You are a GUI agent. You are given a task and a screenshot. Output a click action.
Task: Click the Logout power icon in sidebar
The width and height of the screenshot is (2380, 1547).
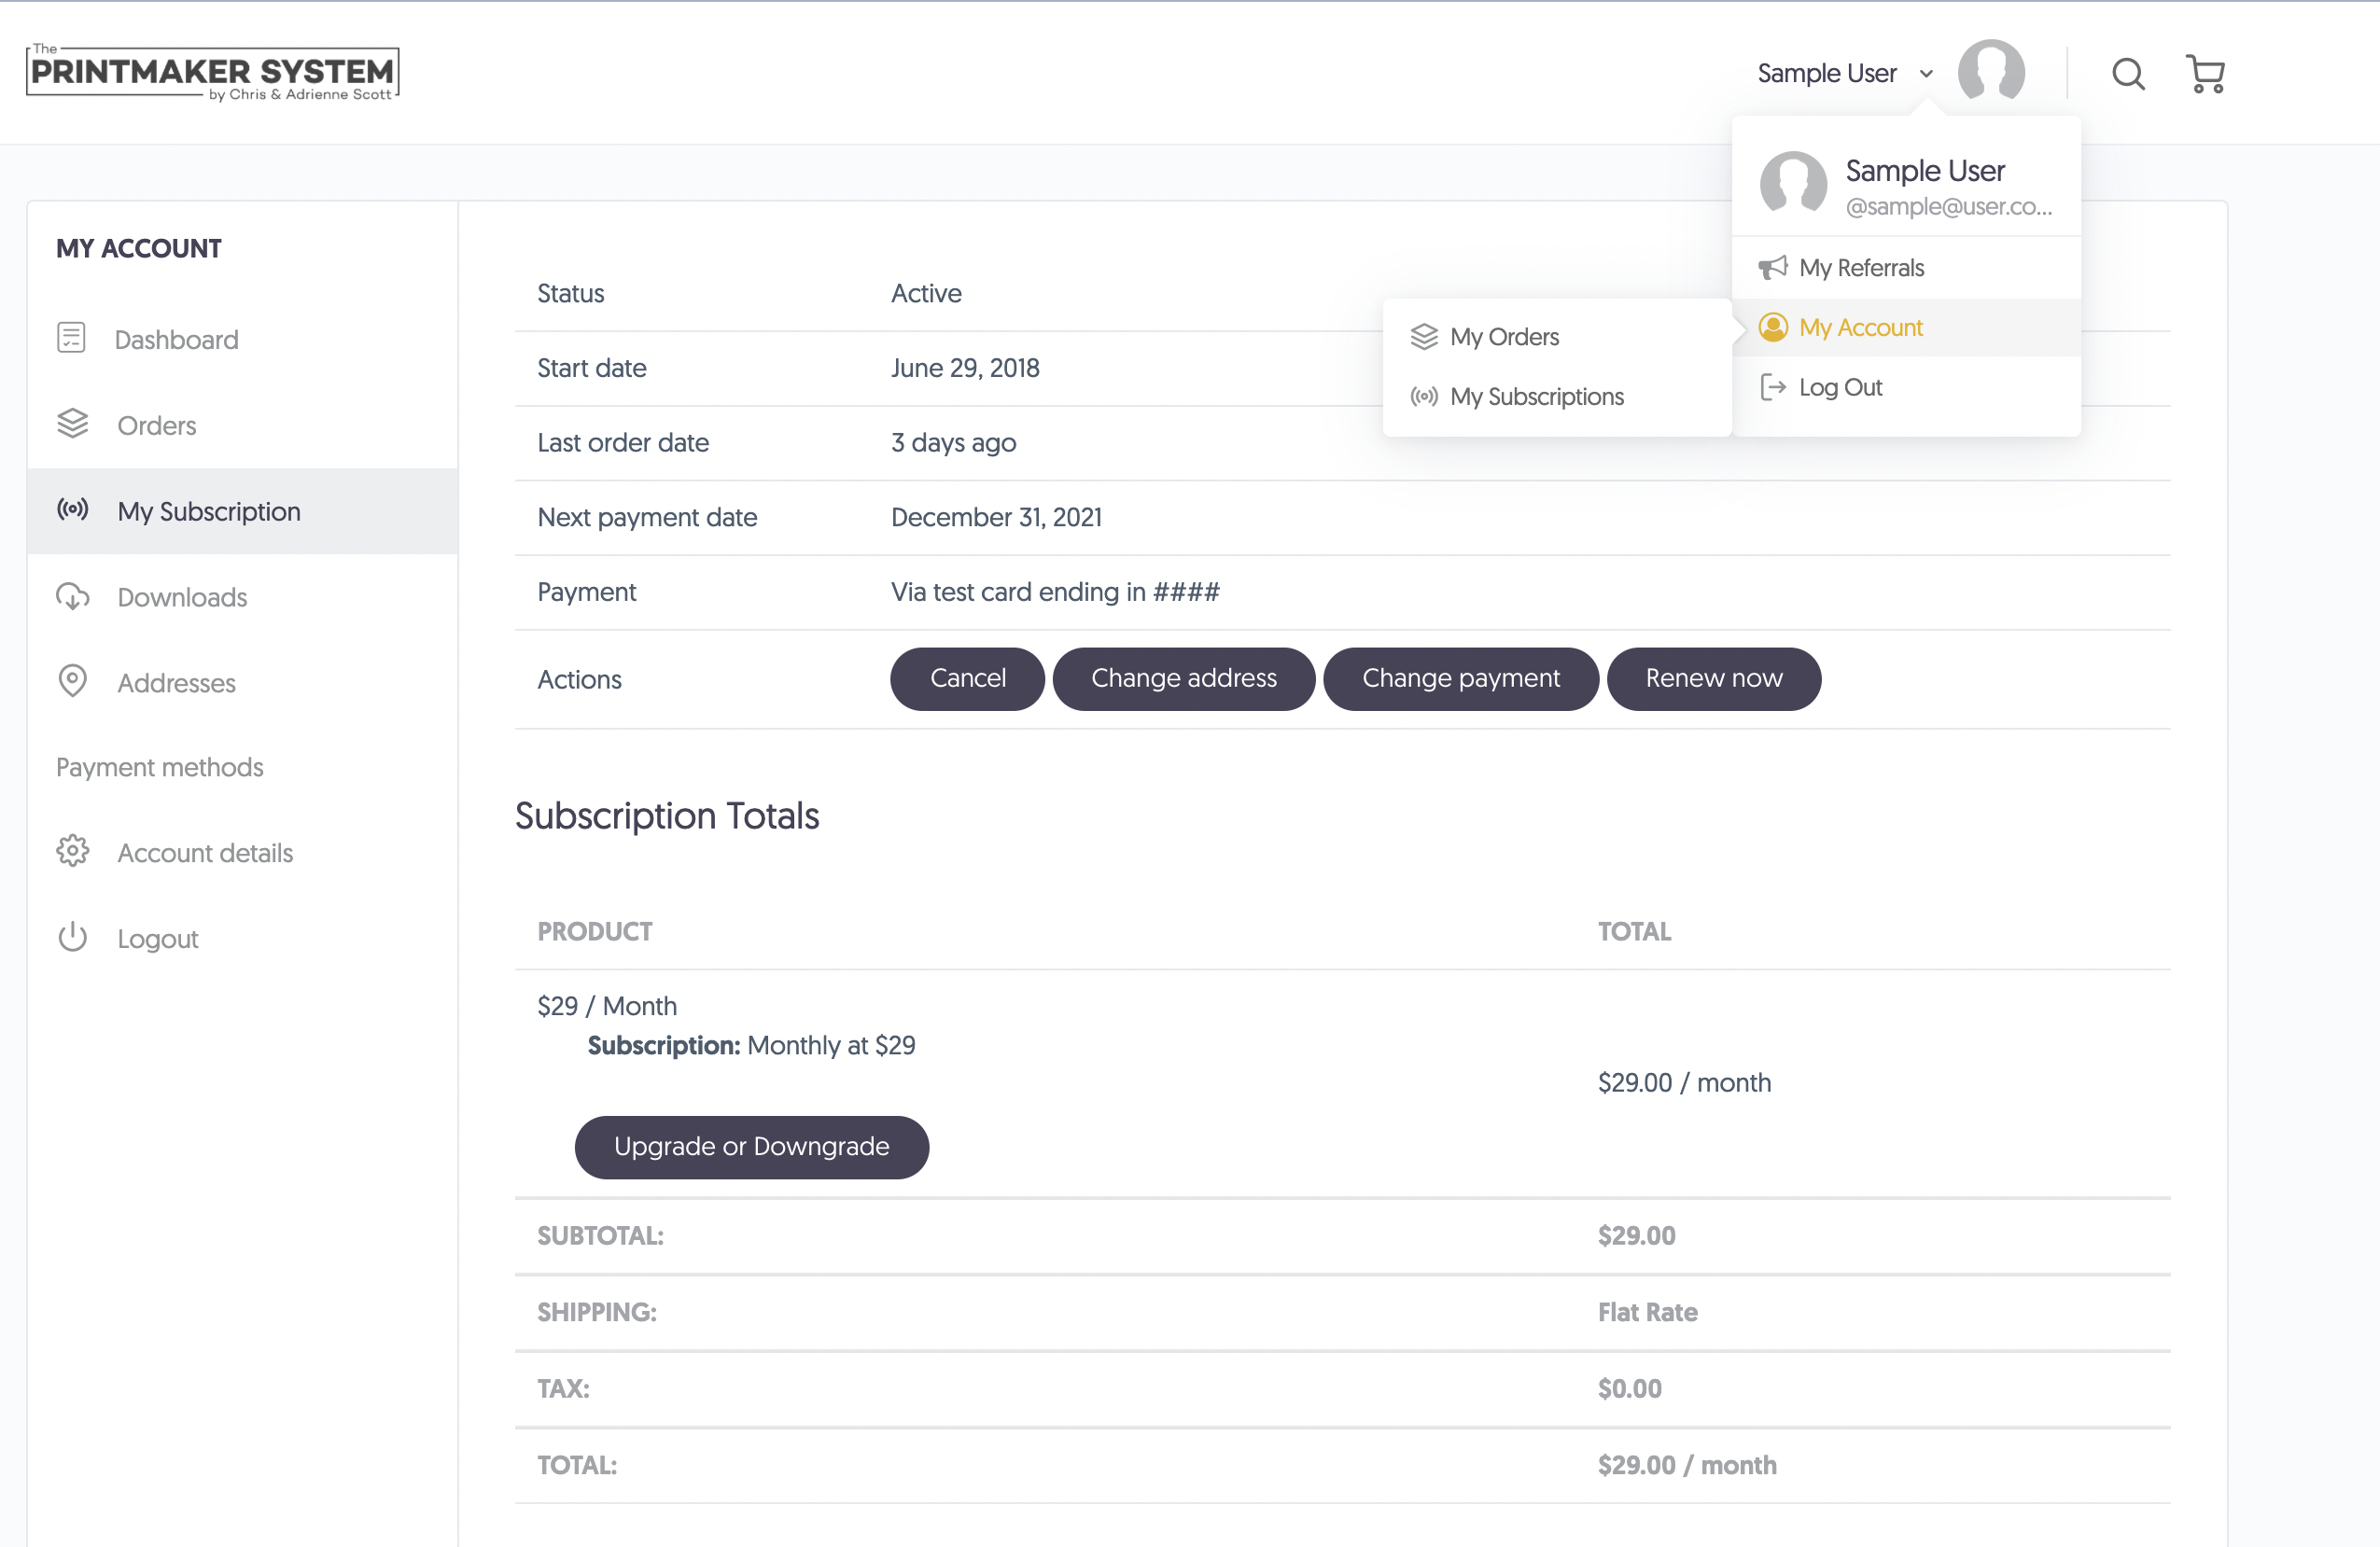pyautogui.click(x=72, y=937)
